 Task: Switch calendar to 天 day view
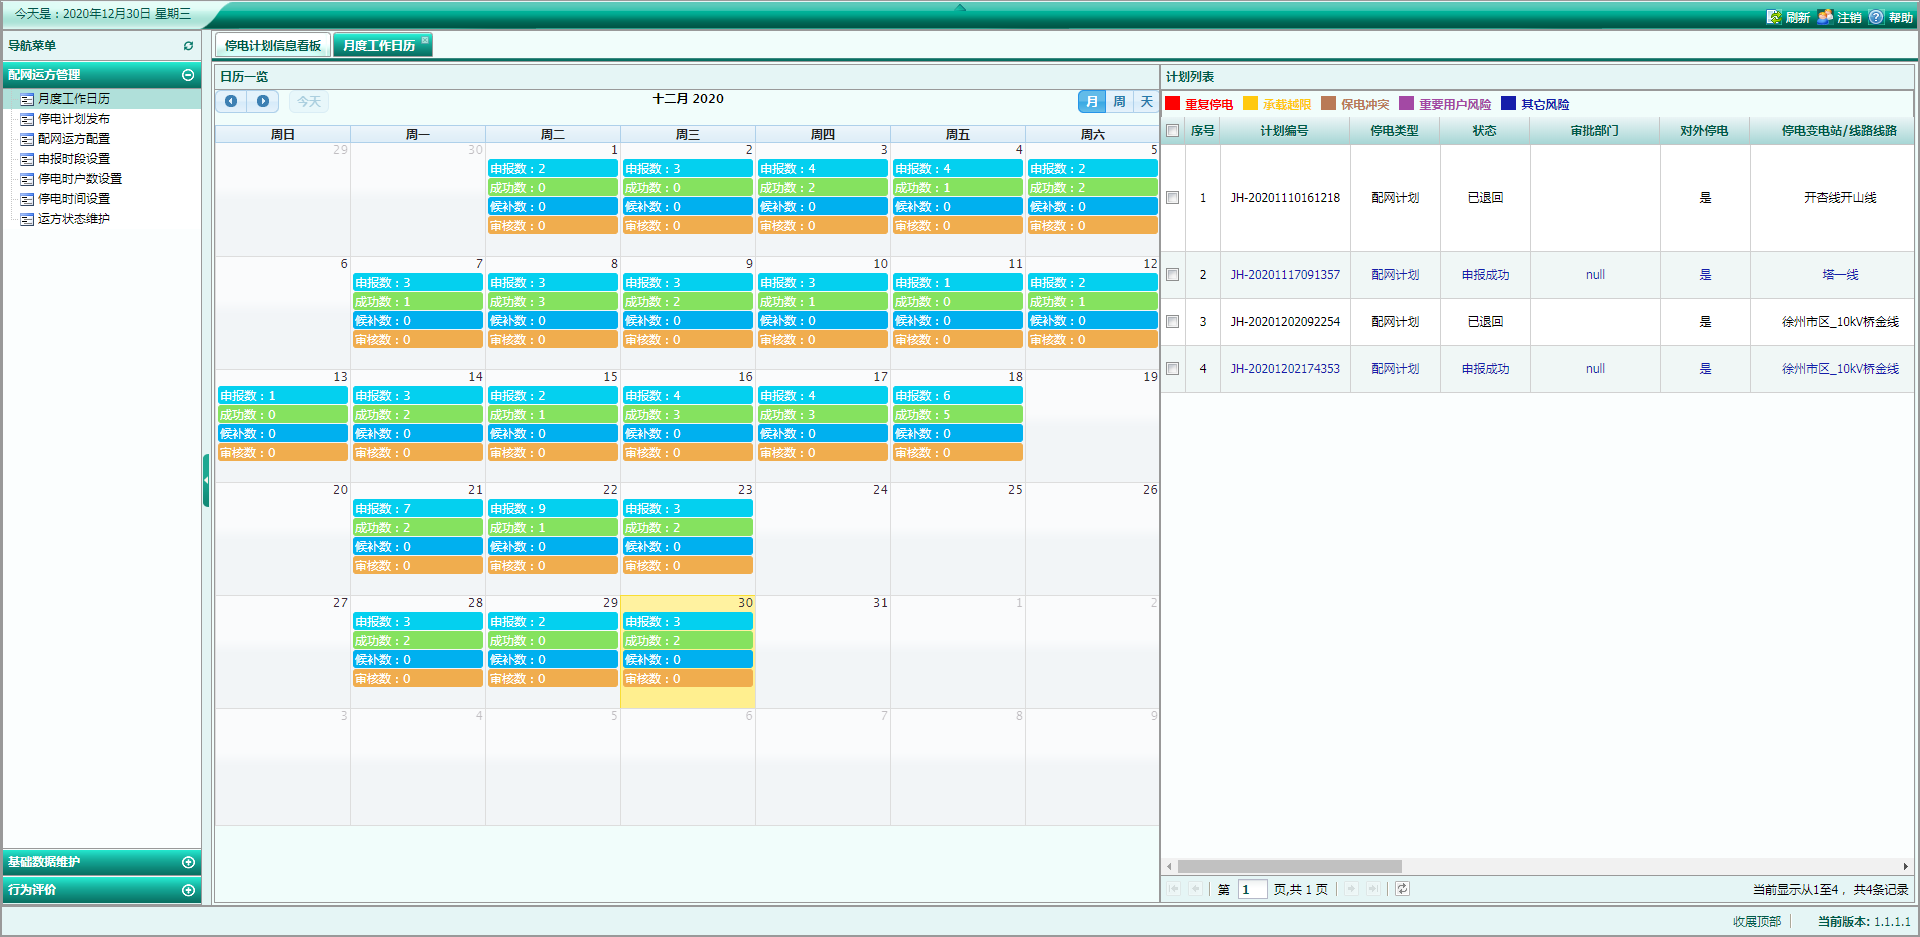click(1146, 102)
